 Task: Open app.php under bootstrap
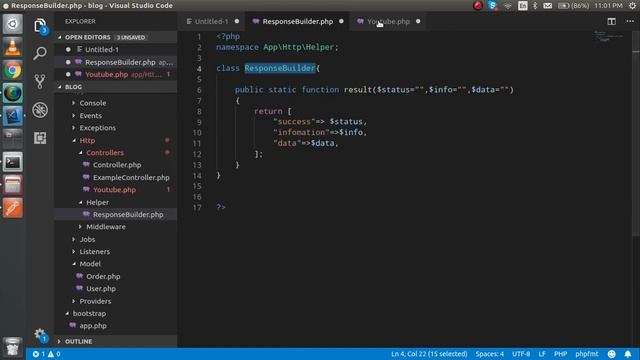[116, 326]
